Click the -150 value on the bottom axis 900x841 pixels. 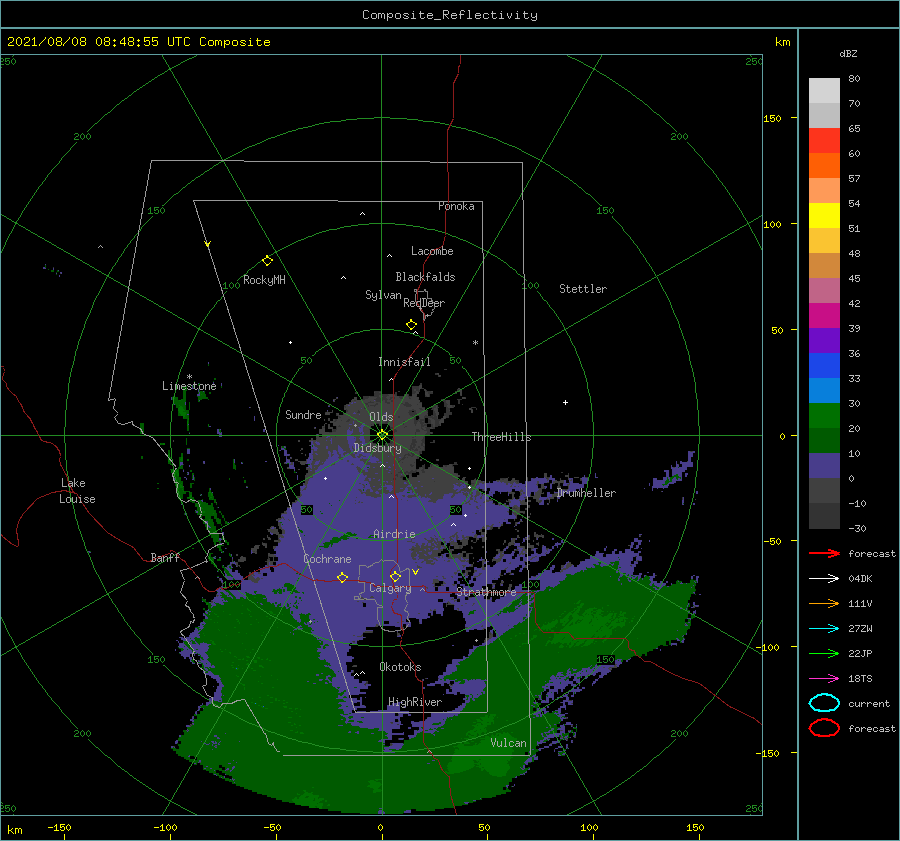59,827
